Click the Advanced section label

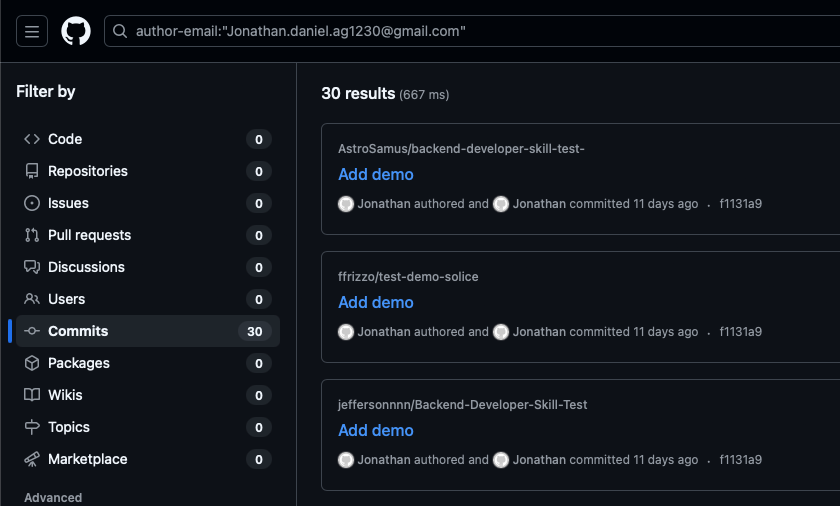[x=53, y=497]
